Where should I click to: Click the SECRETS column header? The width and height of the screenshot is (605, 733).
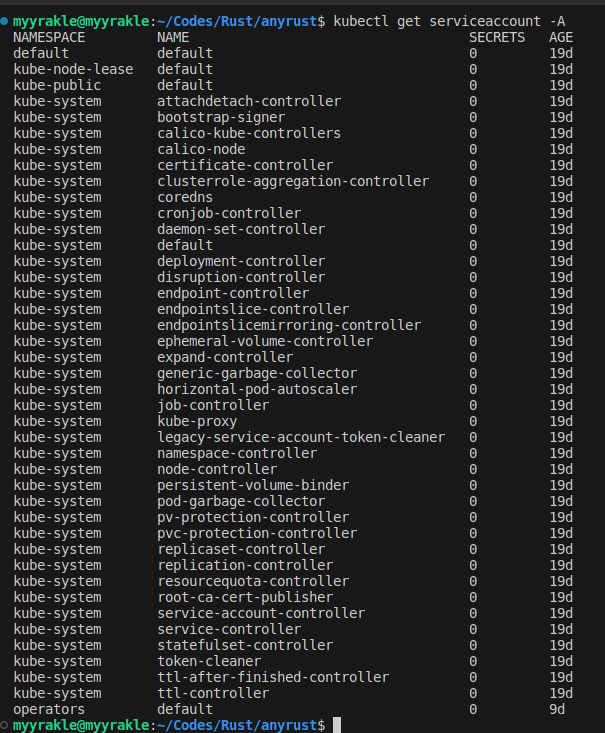(497, 37)
